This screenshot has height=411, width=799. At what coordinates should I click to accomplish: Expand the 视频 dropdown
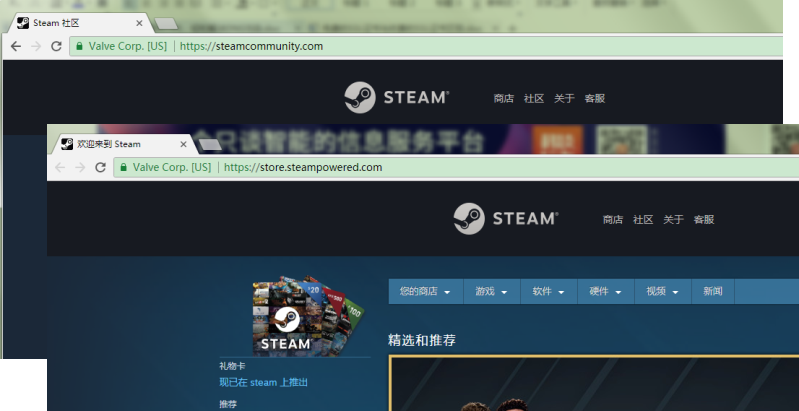[662, 291]
